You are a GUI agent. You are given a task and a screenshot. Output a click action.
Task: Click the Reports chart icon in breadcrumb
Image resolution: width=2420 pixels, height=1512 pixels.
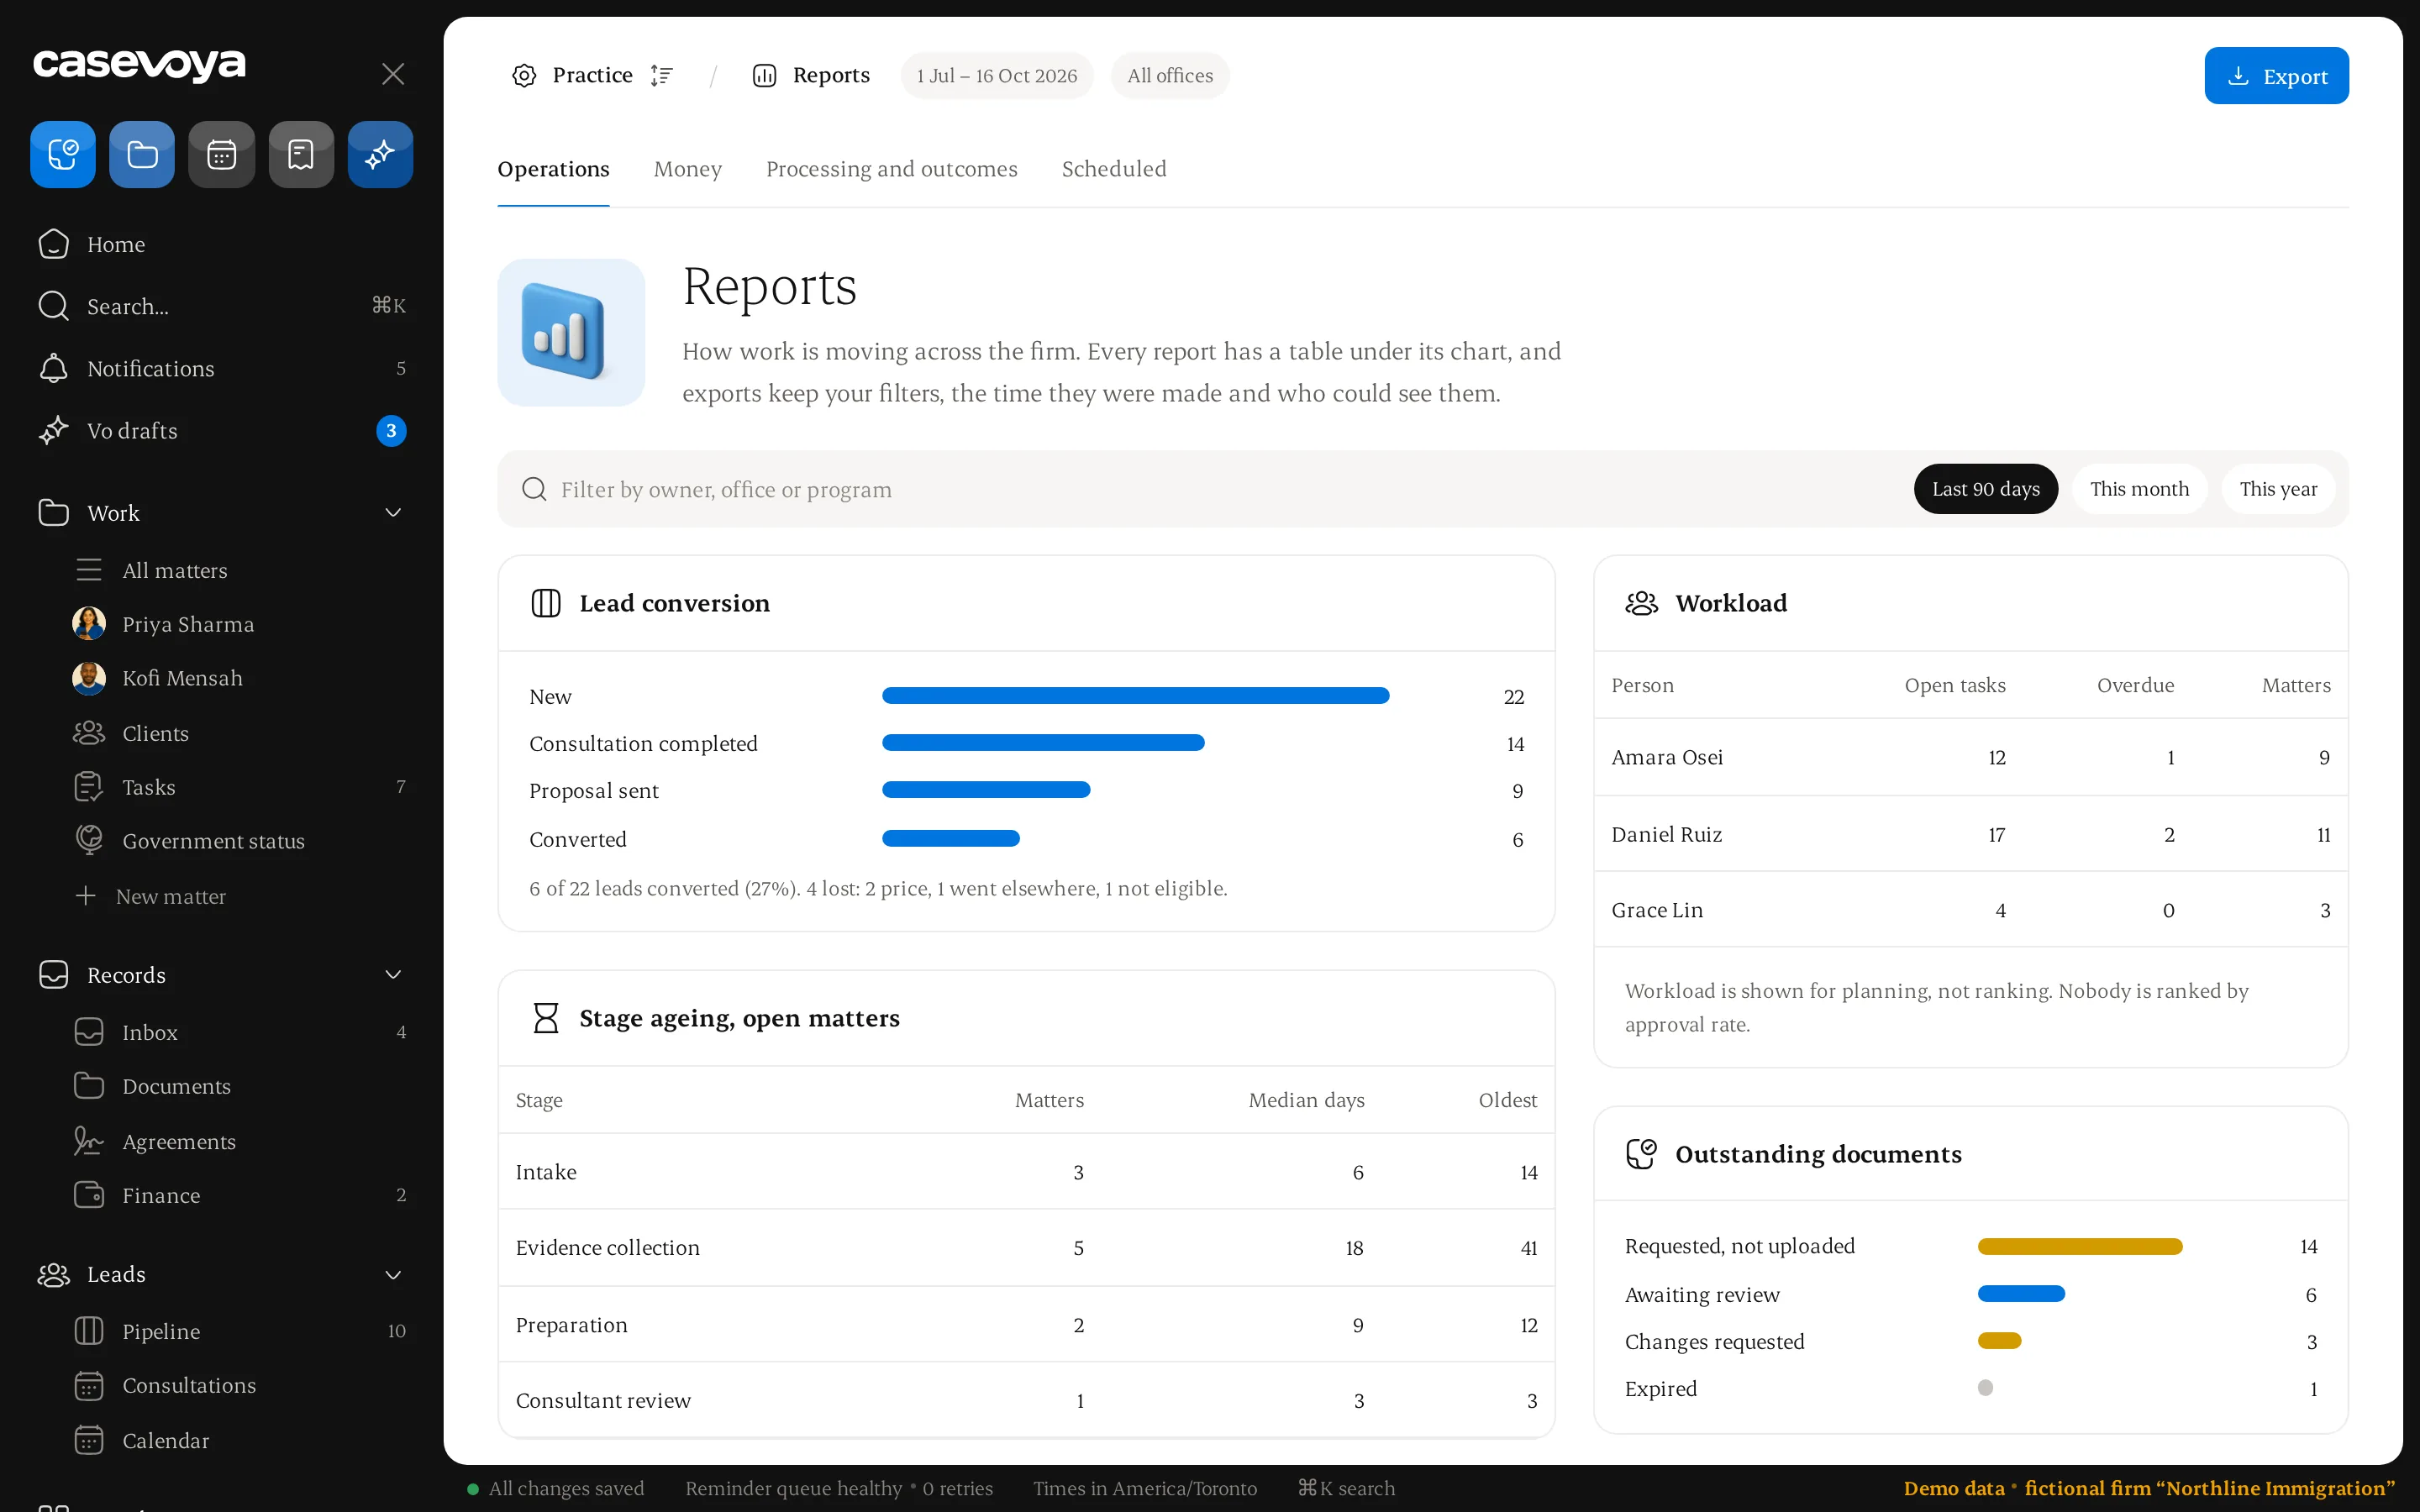[764, 76]
